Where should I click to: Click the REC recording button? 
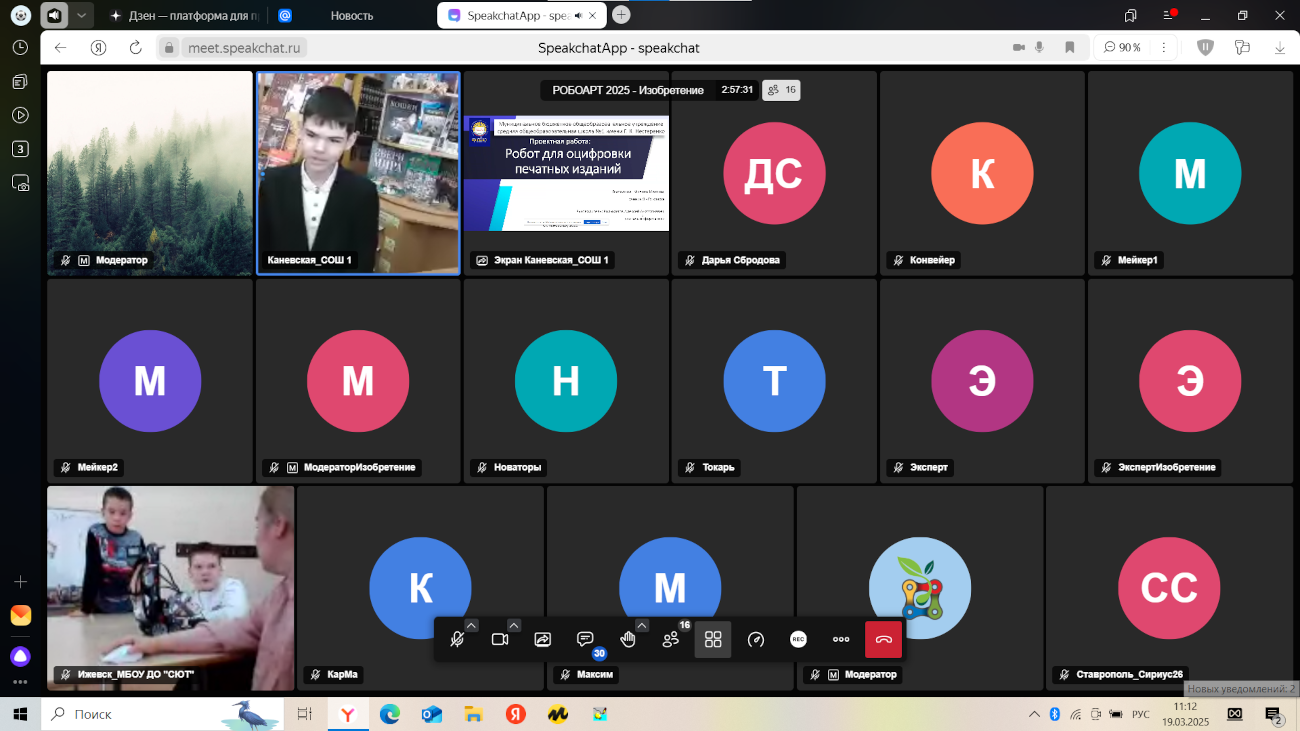point(798,640)
